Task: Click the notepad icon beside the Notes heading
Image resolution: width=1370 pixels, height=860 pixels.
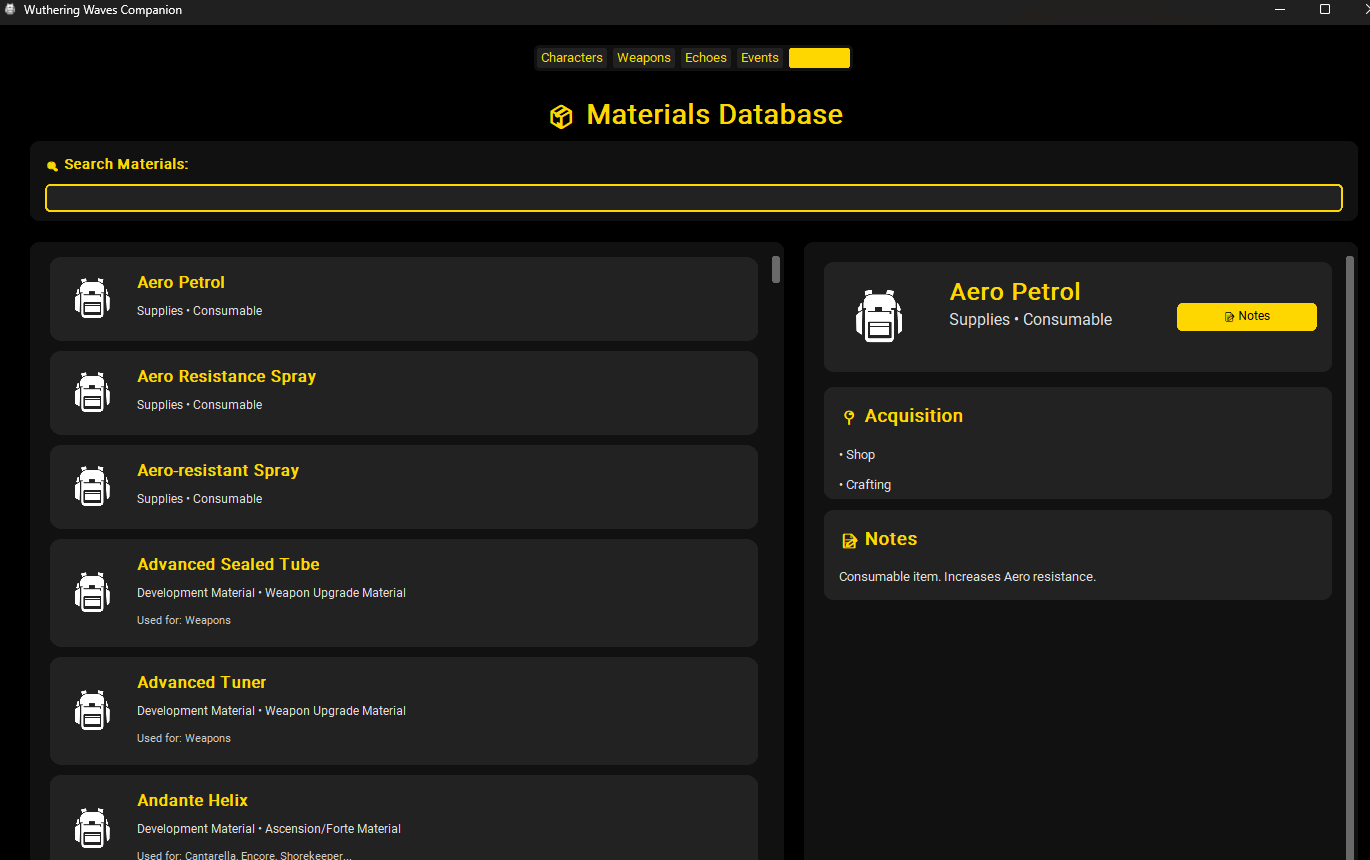Action: click(849, 541)
